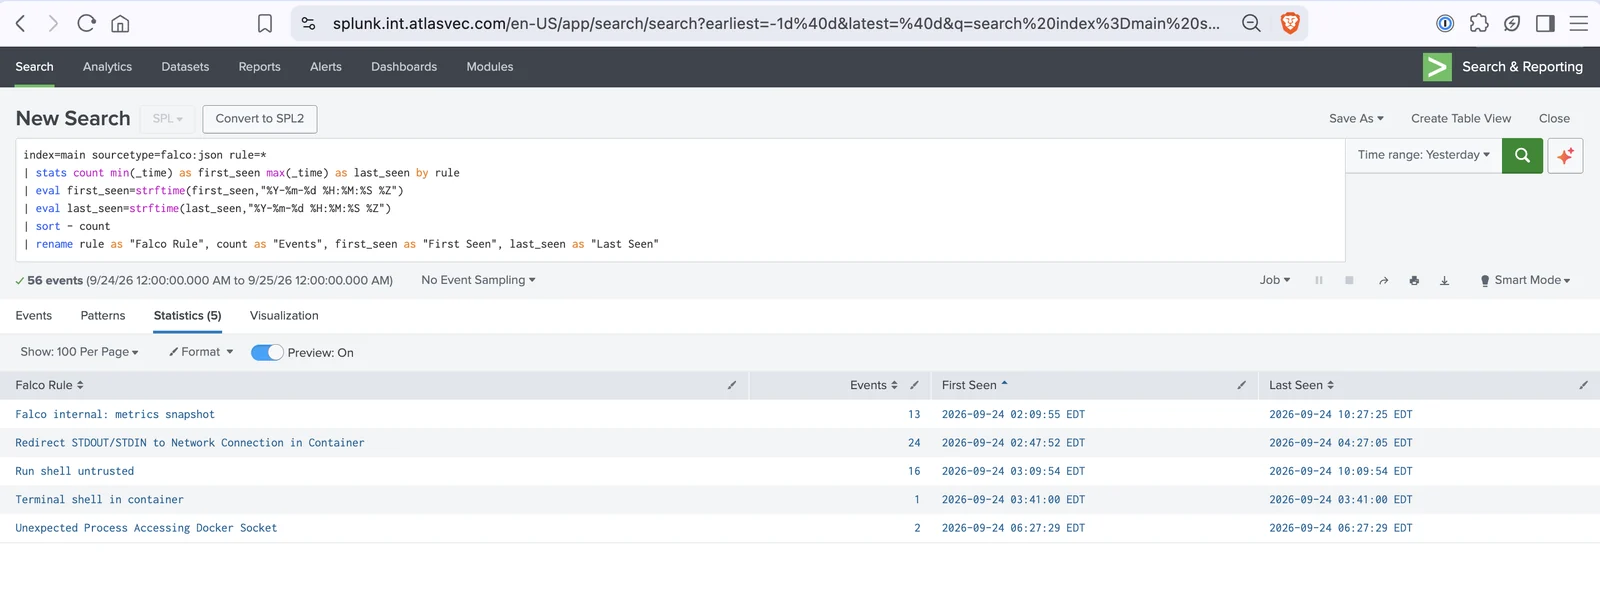Toggle Preview On switch
Viewport: 1600px width, 609px height.
point(267,352)
